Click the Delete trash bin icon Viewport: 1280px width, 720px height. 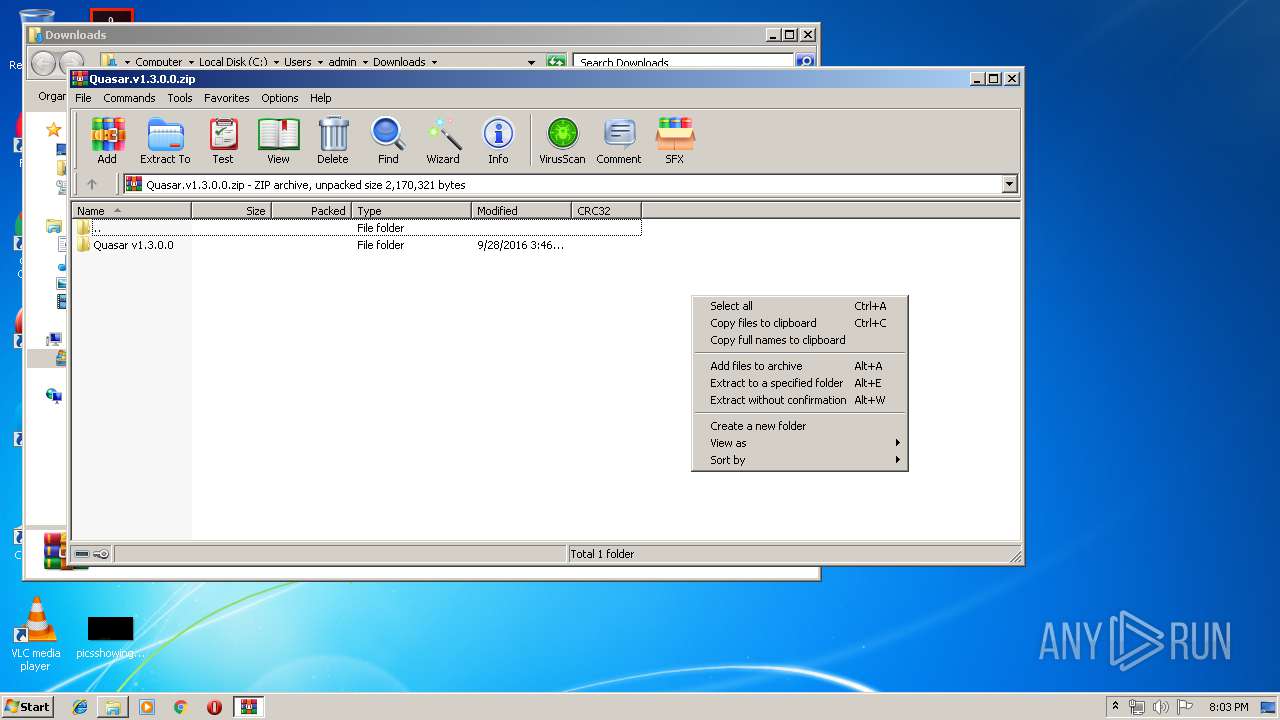click(333, 141)
